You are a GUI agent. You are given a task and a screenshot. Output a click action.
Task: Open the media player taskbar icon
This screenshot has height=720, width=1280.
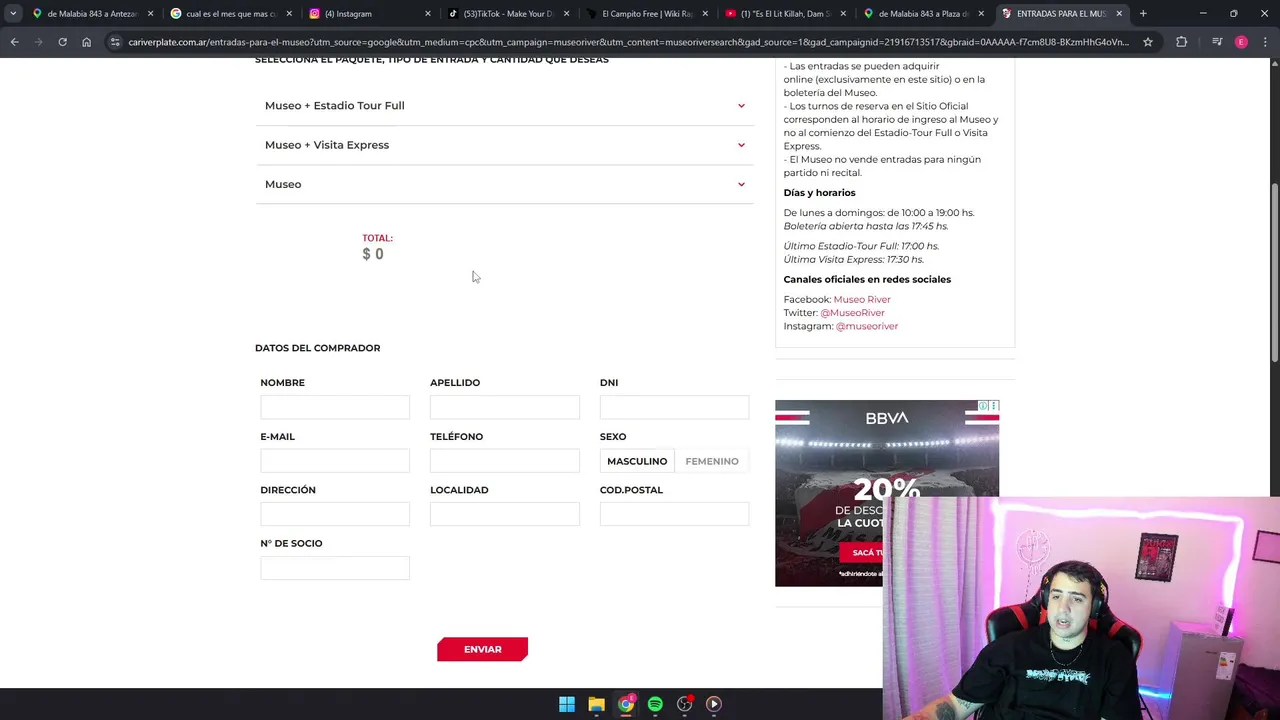pos(714,704)
